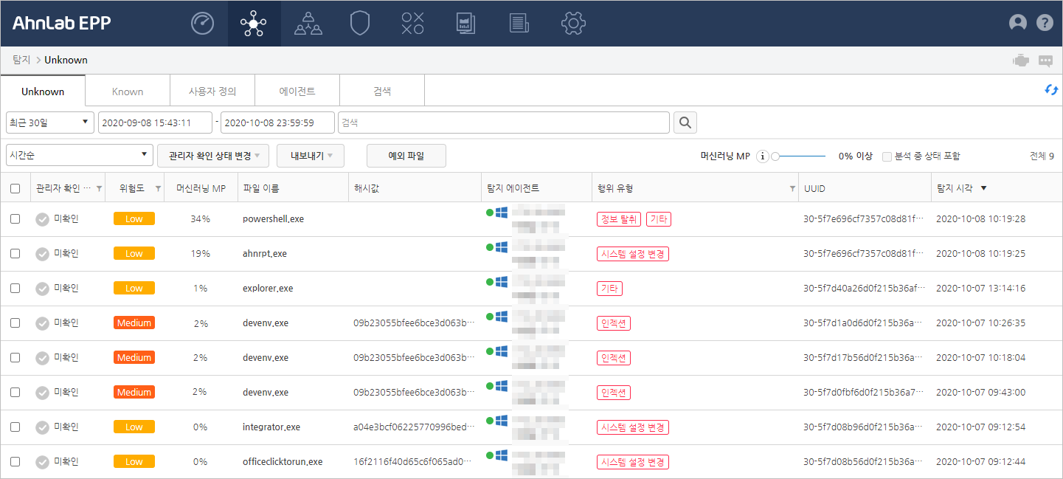The image size is (1063, 479).
Task: Switch to the Known tab
Action: (127, 91)
